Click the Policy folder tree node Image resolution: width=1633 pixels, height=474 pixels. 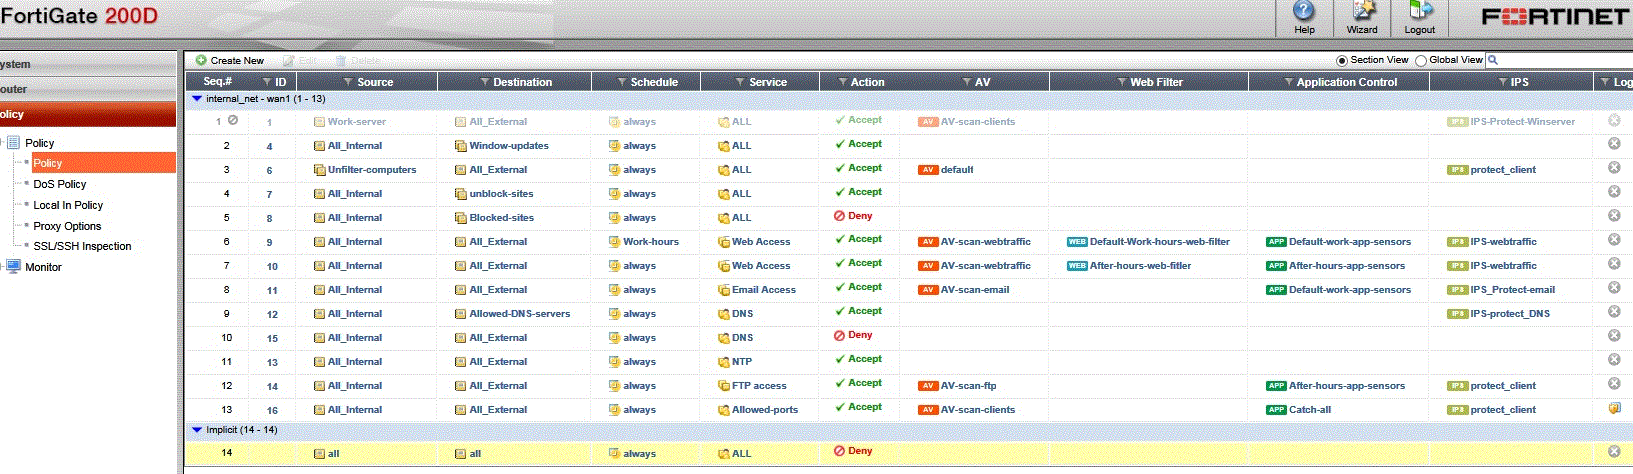39,143
